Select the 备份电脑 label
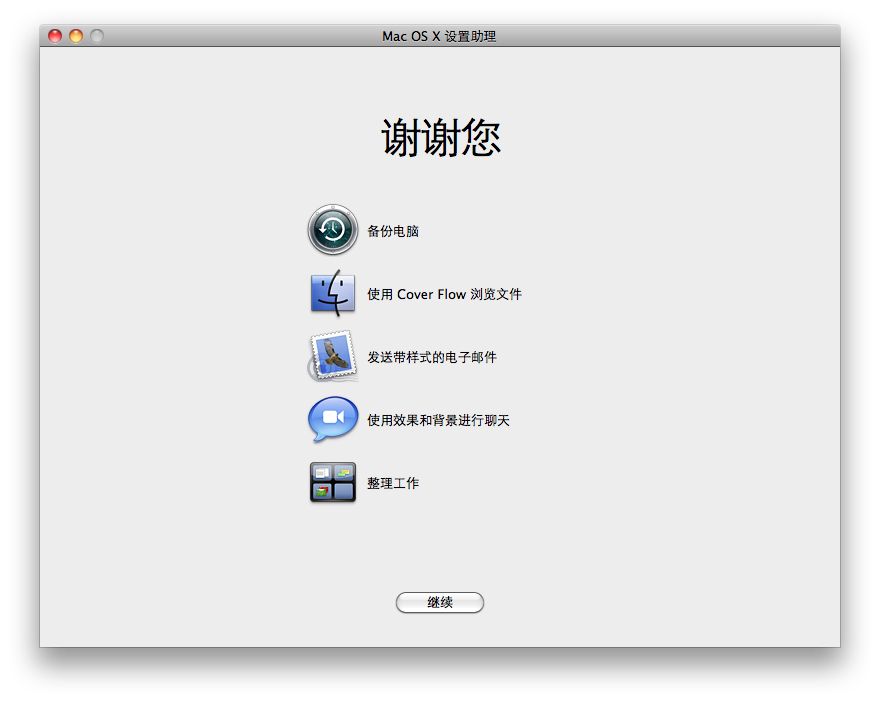 [x=393, y=231]
